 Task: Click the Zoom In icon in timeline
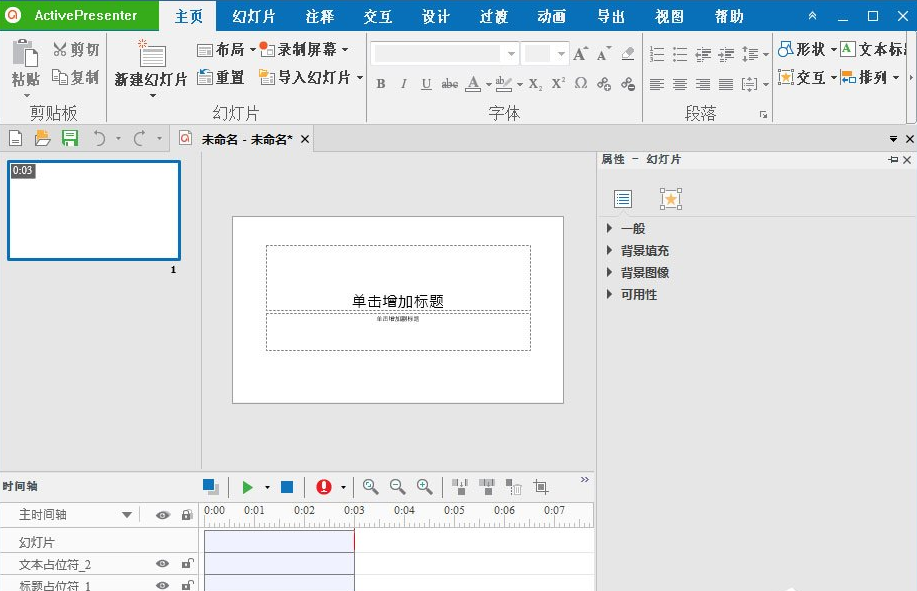click(423, 487)
